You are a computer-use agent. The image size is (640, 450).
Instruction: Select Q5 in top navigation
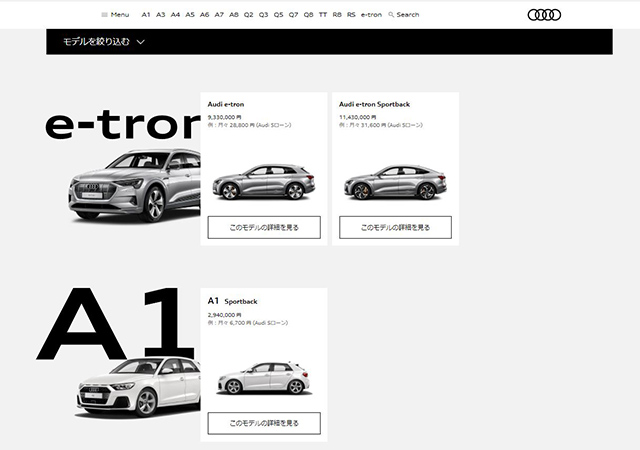point(278,15)
